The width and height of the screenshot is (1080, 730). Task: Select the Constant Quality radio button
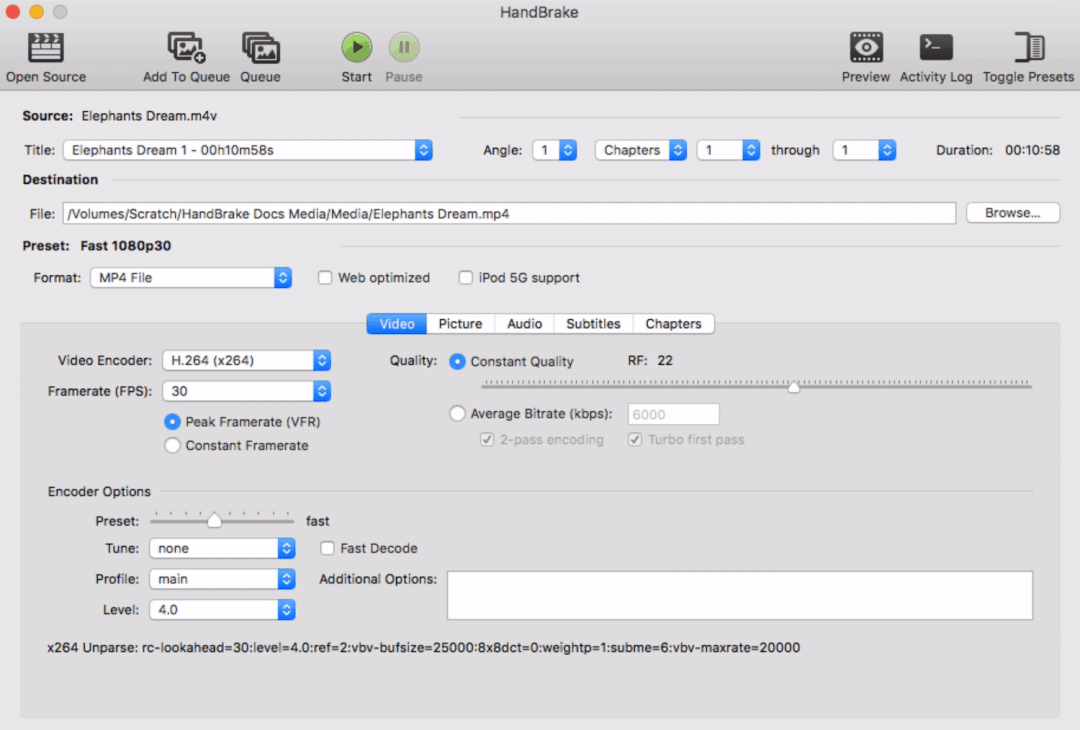pyautogui.click(x=457, y=362)
